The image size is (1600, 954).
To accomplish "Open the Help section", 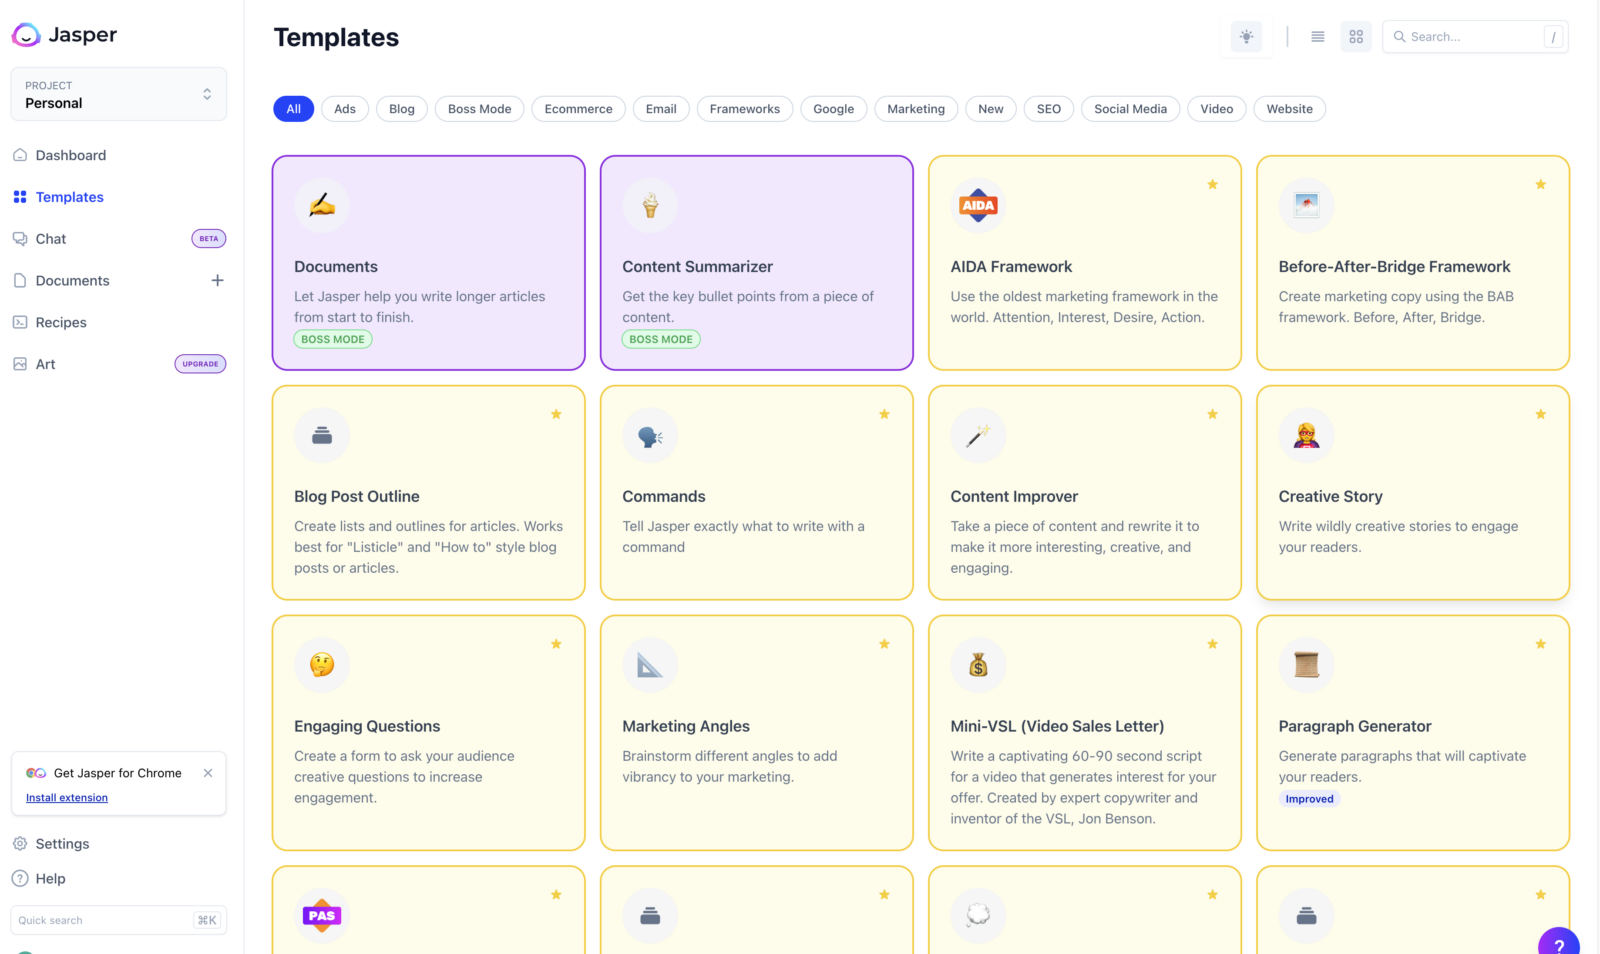I will coord(50,878).
